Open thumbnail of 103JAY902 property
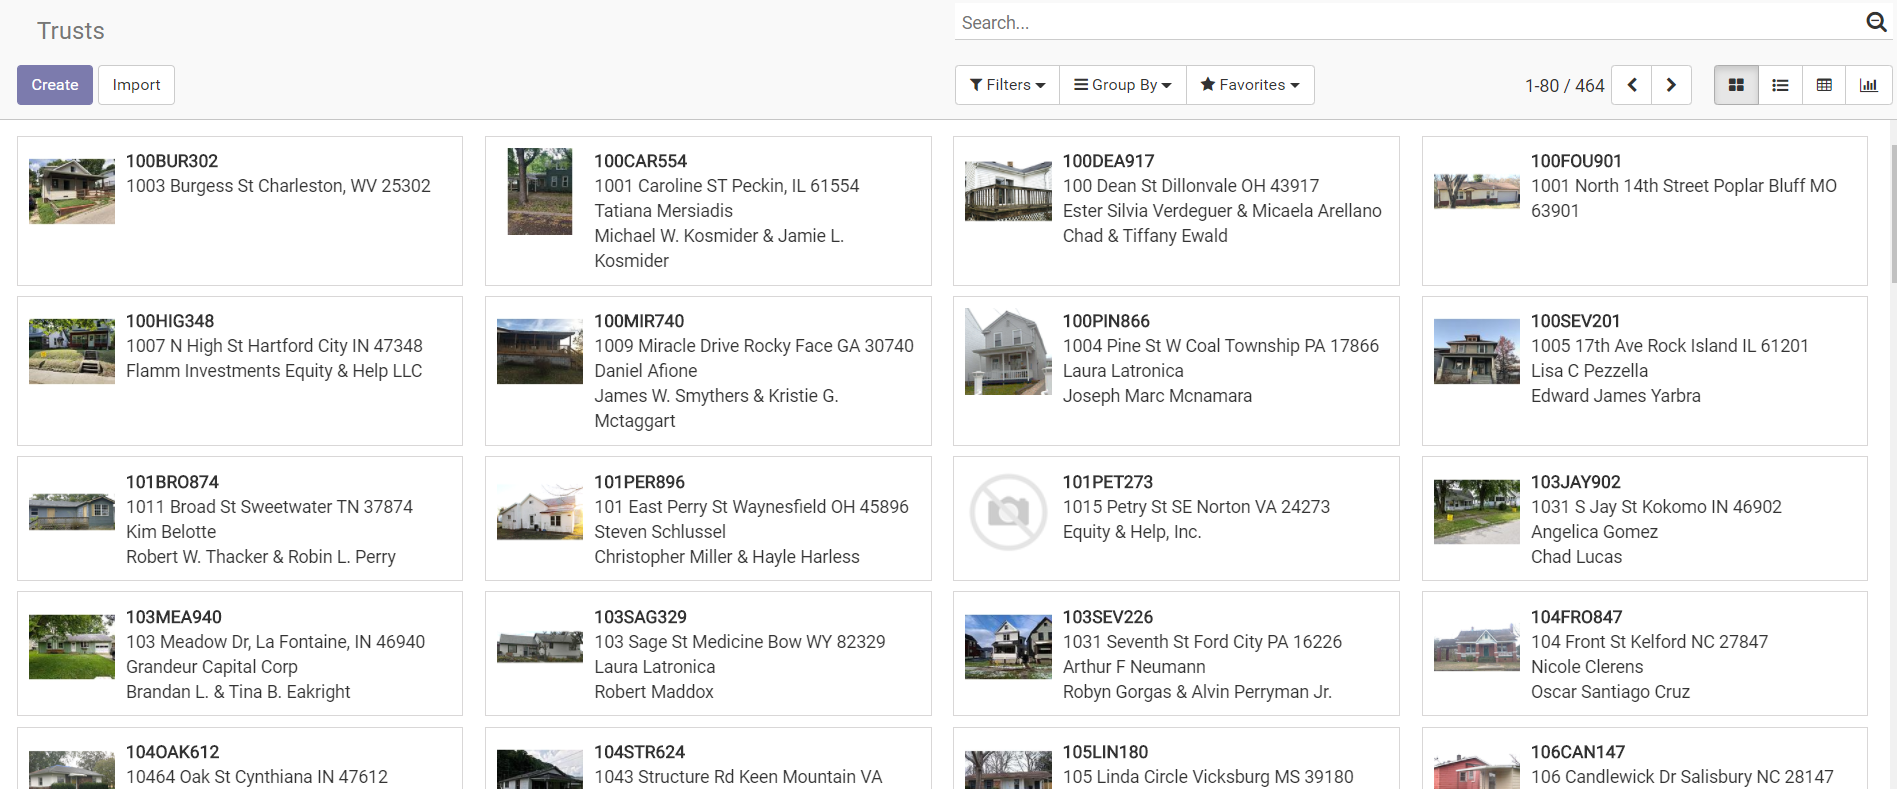Image resolution: width=1897 pixels, height=789 pixels. pos(1476,512)
